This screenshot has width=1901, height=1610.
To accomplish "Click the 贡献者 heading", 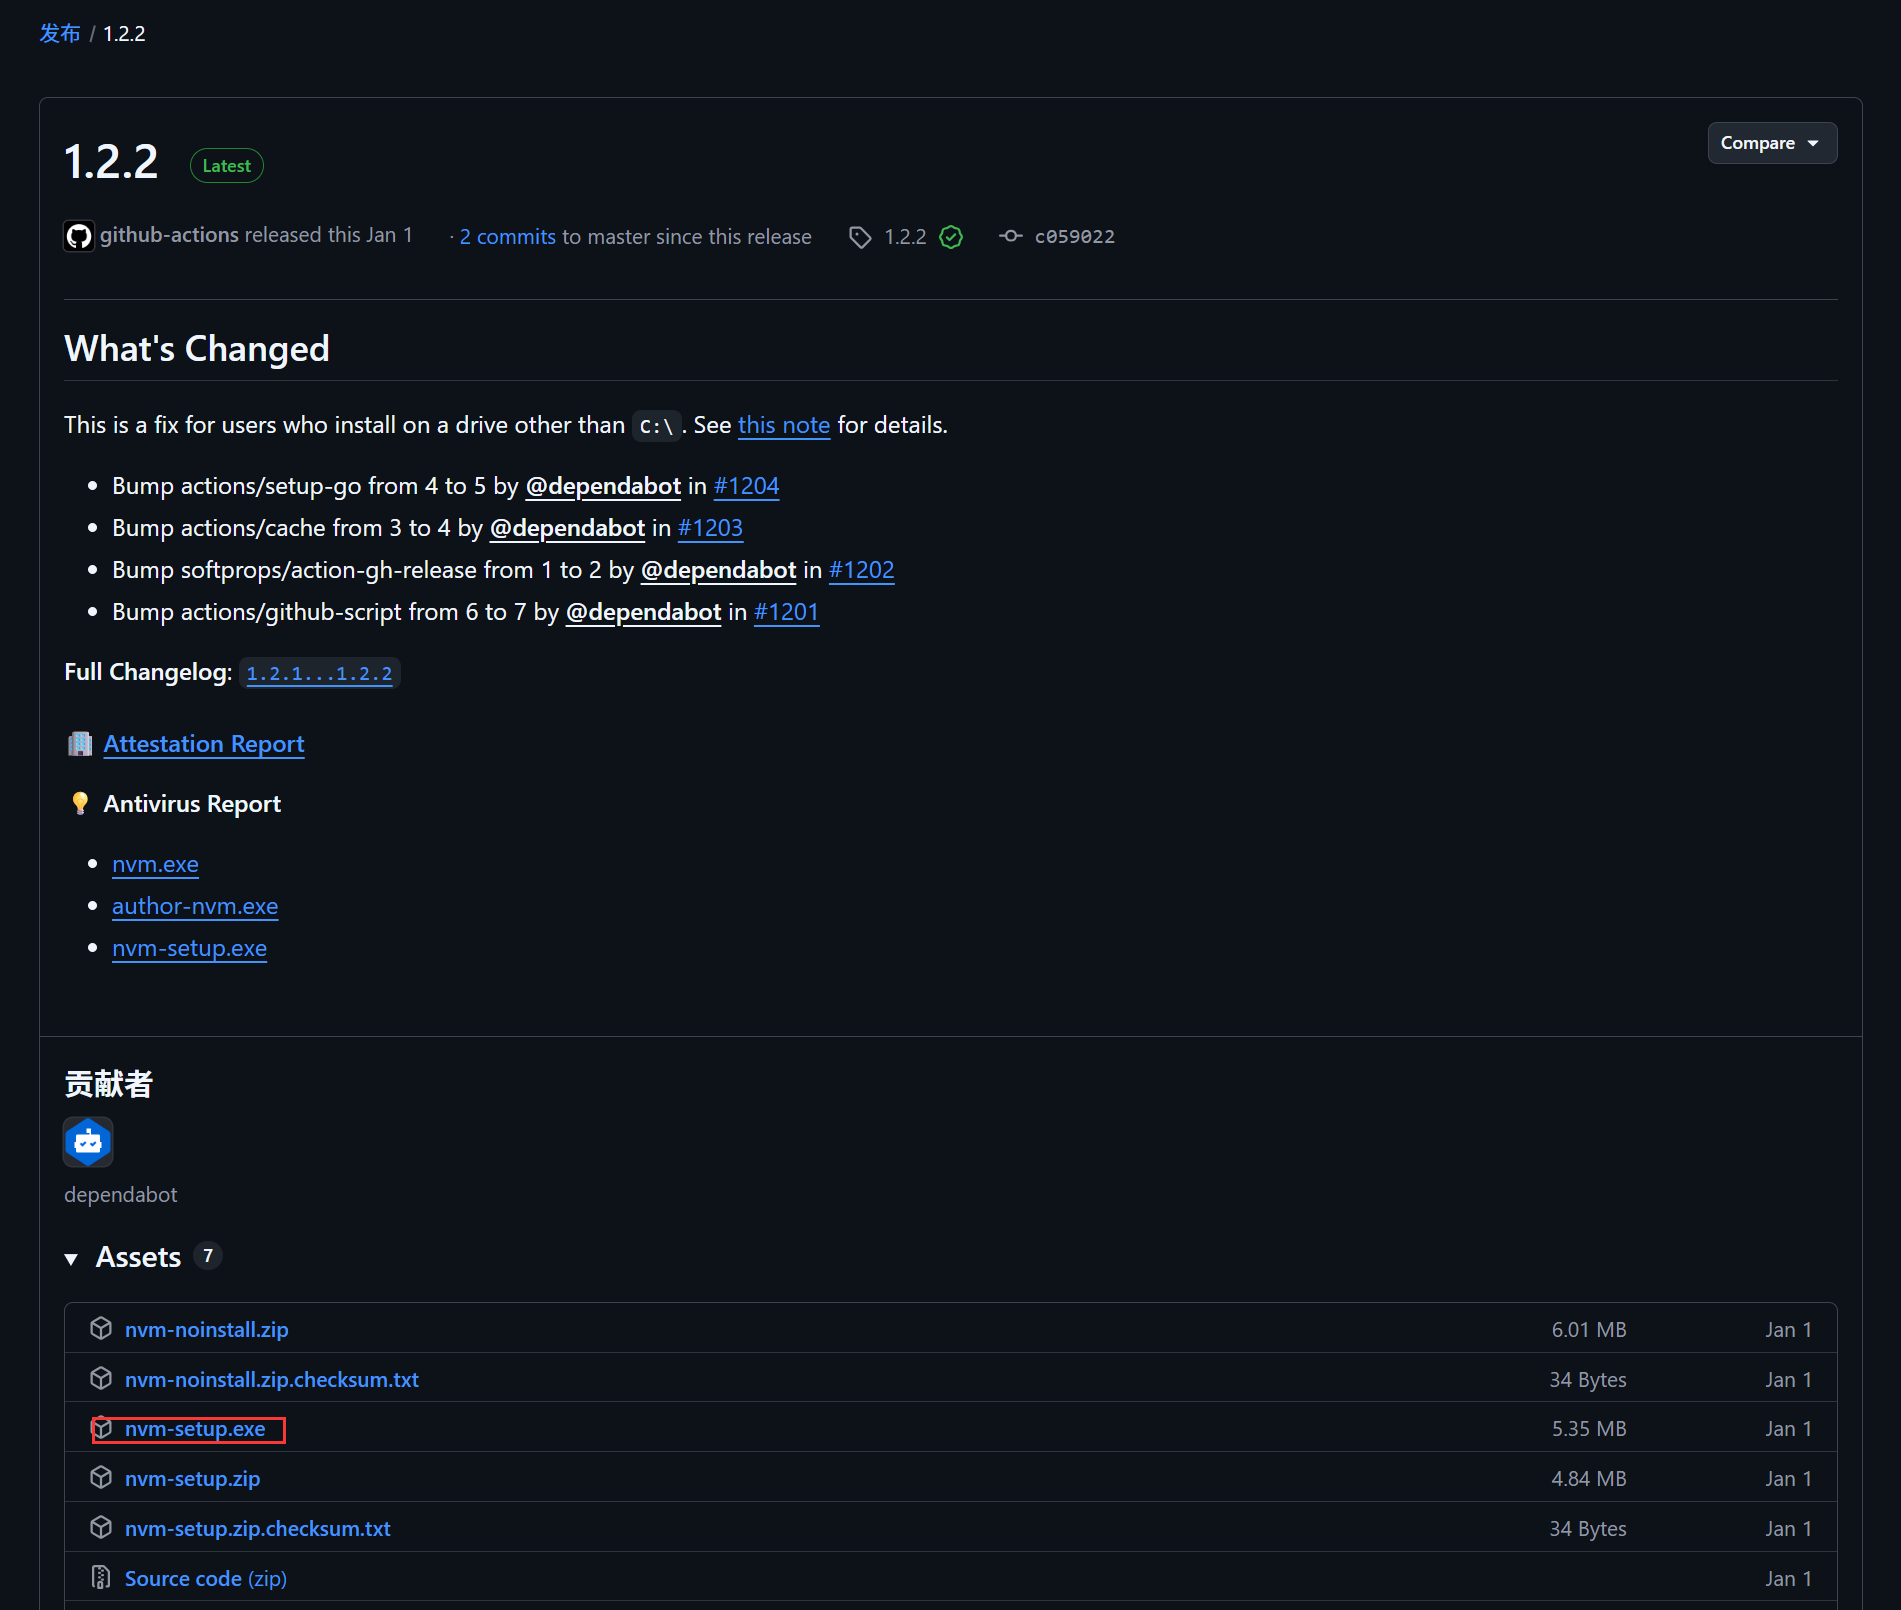I will click(x=108, y=1084).
